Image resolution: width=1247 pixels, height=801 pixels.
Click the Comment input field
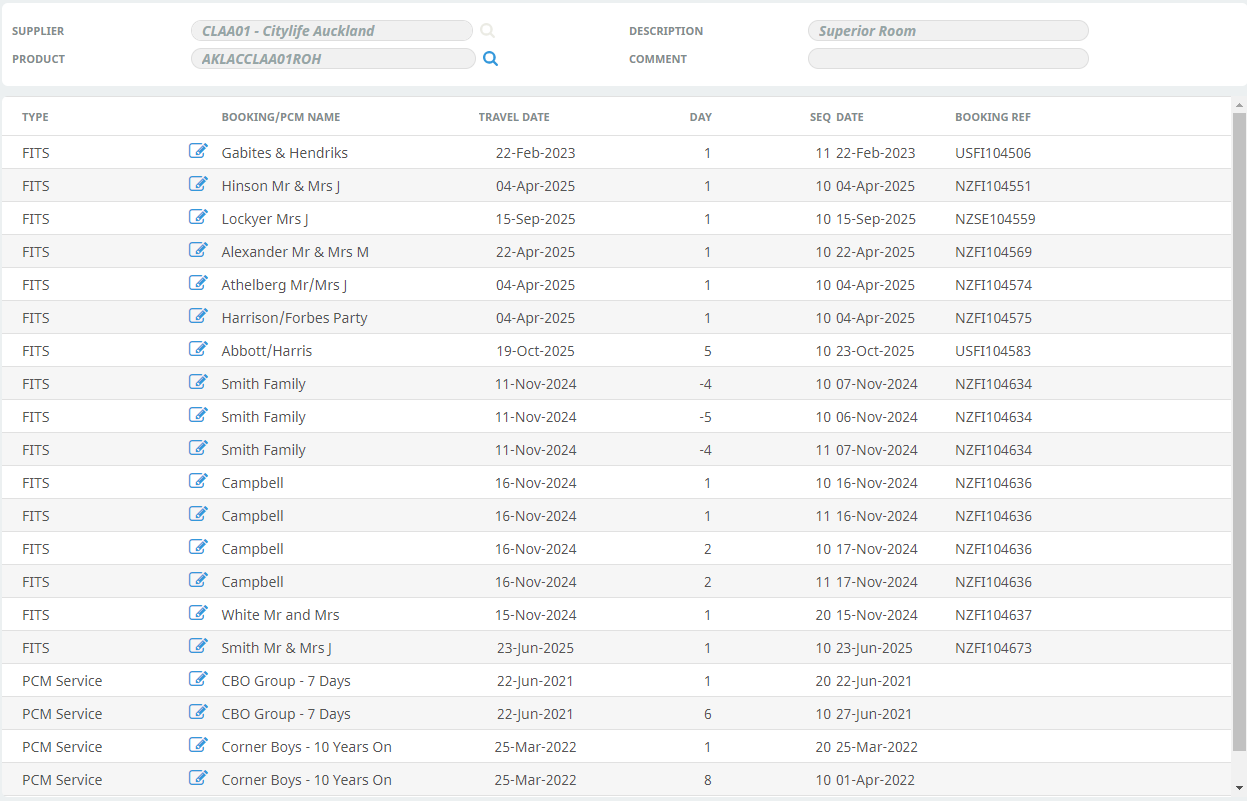click(x=947, y=59)
